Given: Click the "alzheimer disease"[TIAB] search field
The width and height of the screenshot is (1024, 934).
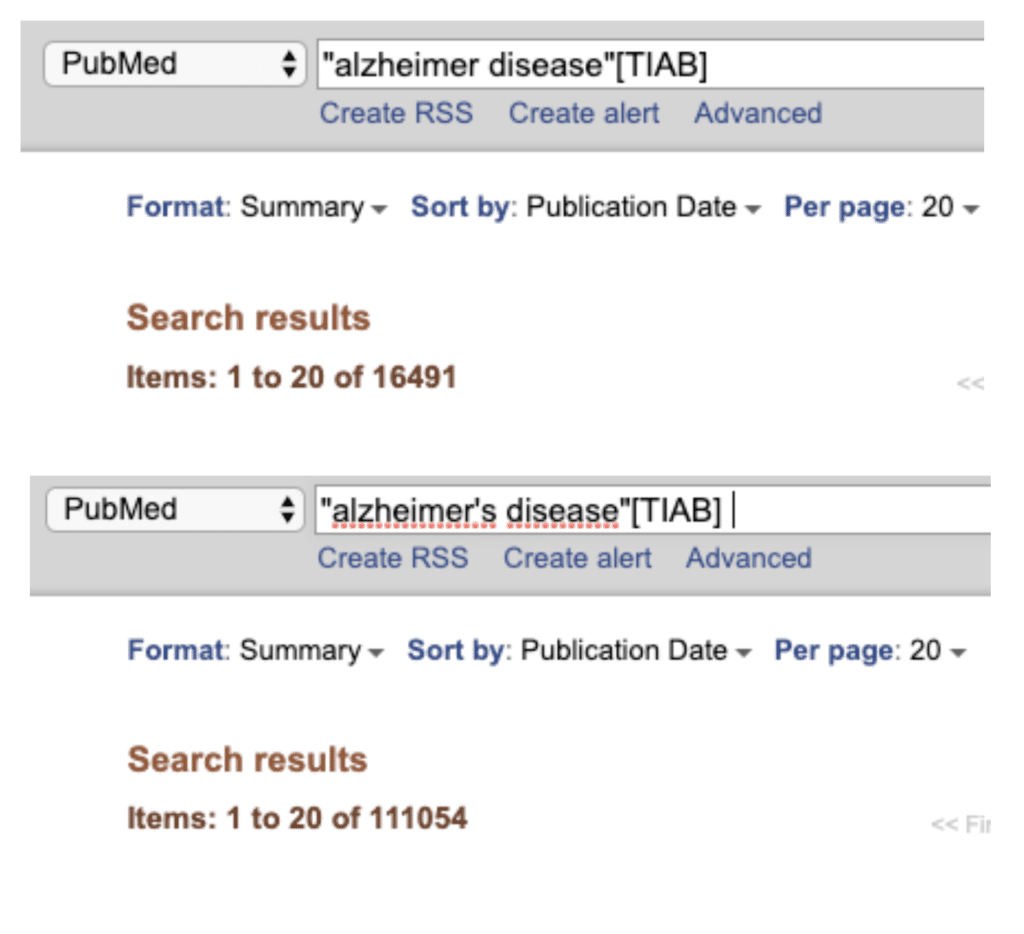Looking at the screenshot, I should coord(650,64).
